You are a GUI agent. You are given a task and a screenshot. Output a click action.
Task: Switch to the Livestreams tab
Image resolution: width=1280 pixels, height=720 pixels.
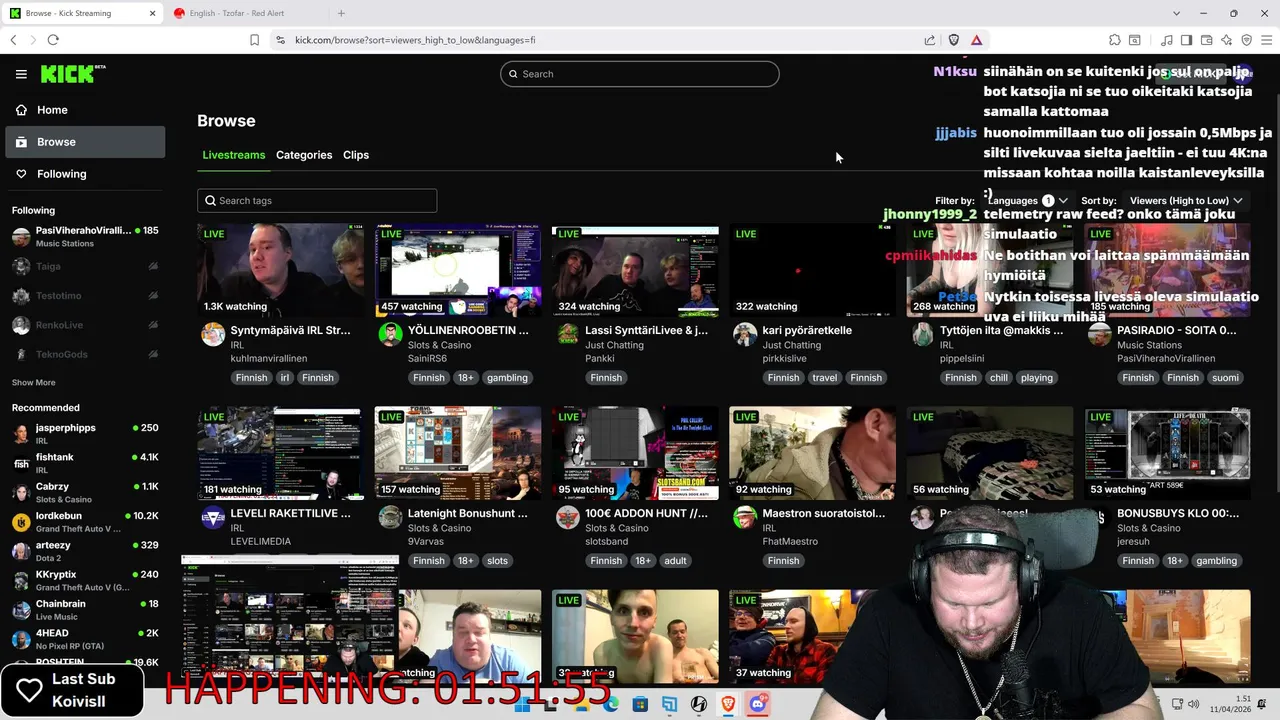pyautogui.click(x=234, y=155)
